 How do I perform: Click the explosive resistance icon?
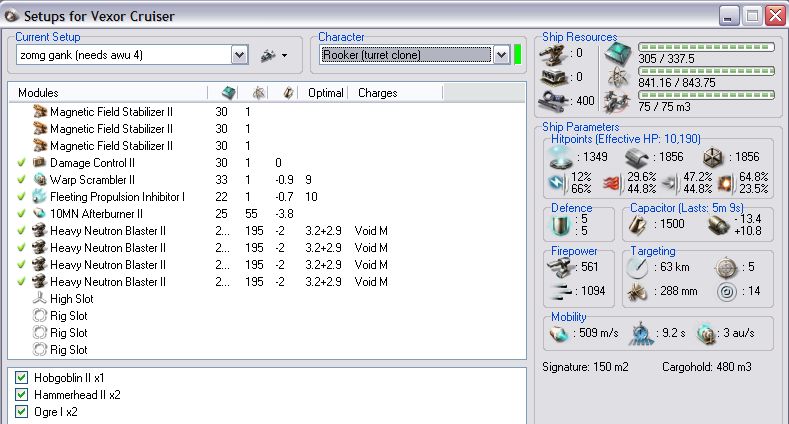point(725,183)
